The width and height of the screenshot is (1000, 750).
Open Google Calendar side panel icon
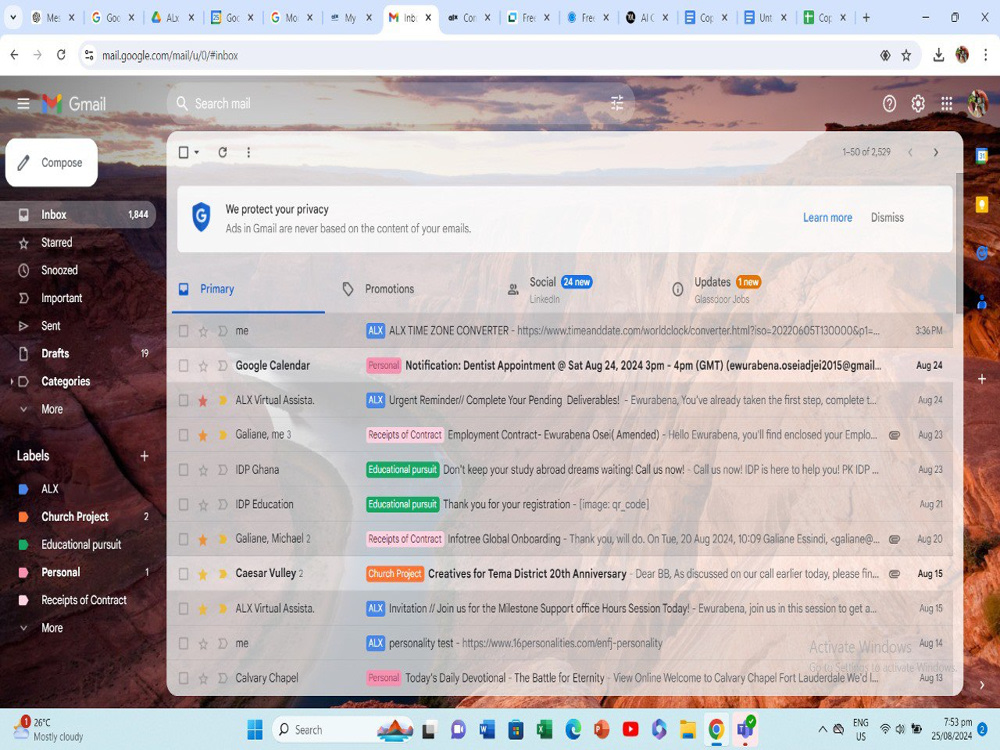982,155
